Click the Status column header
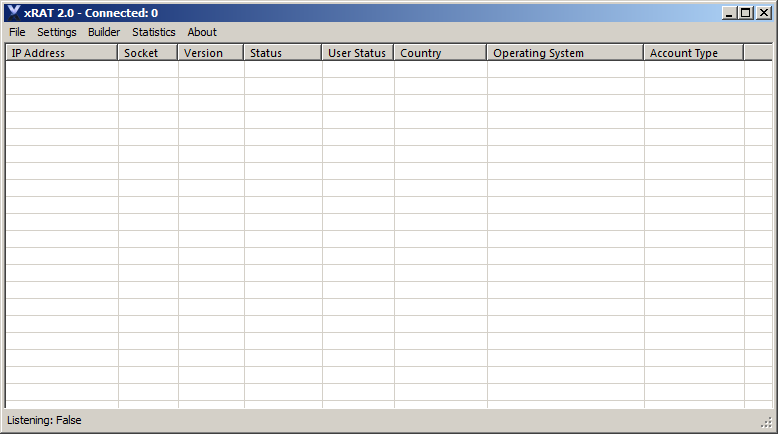778x434 pixels. point(283,53)
